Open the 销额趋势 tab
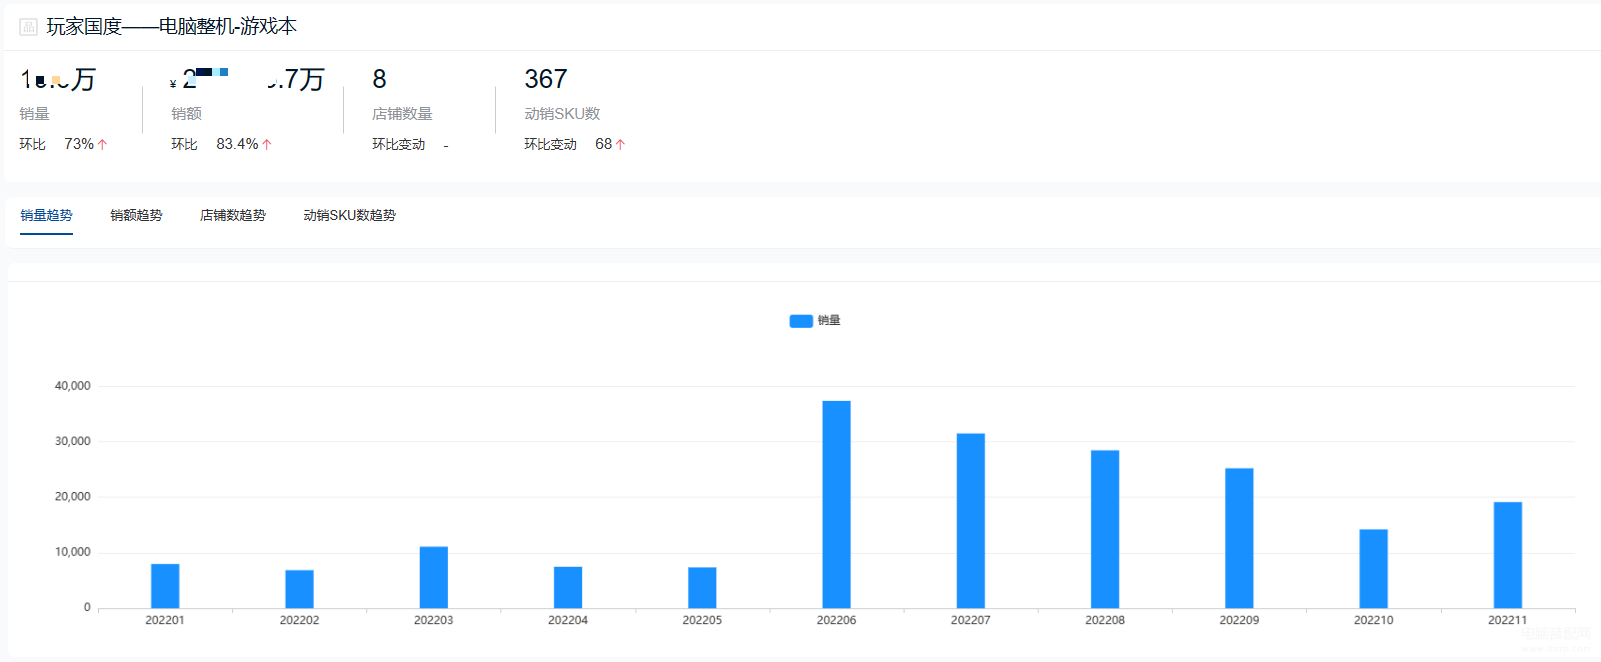The height and width of the screenshot is (662, 1601). click(x=136, y=215)
